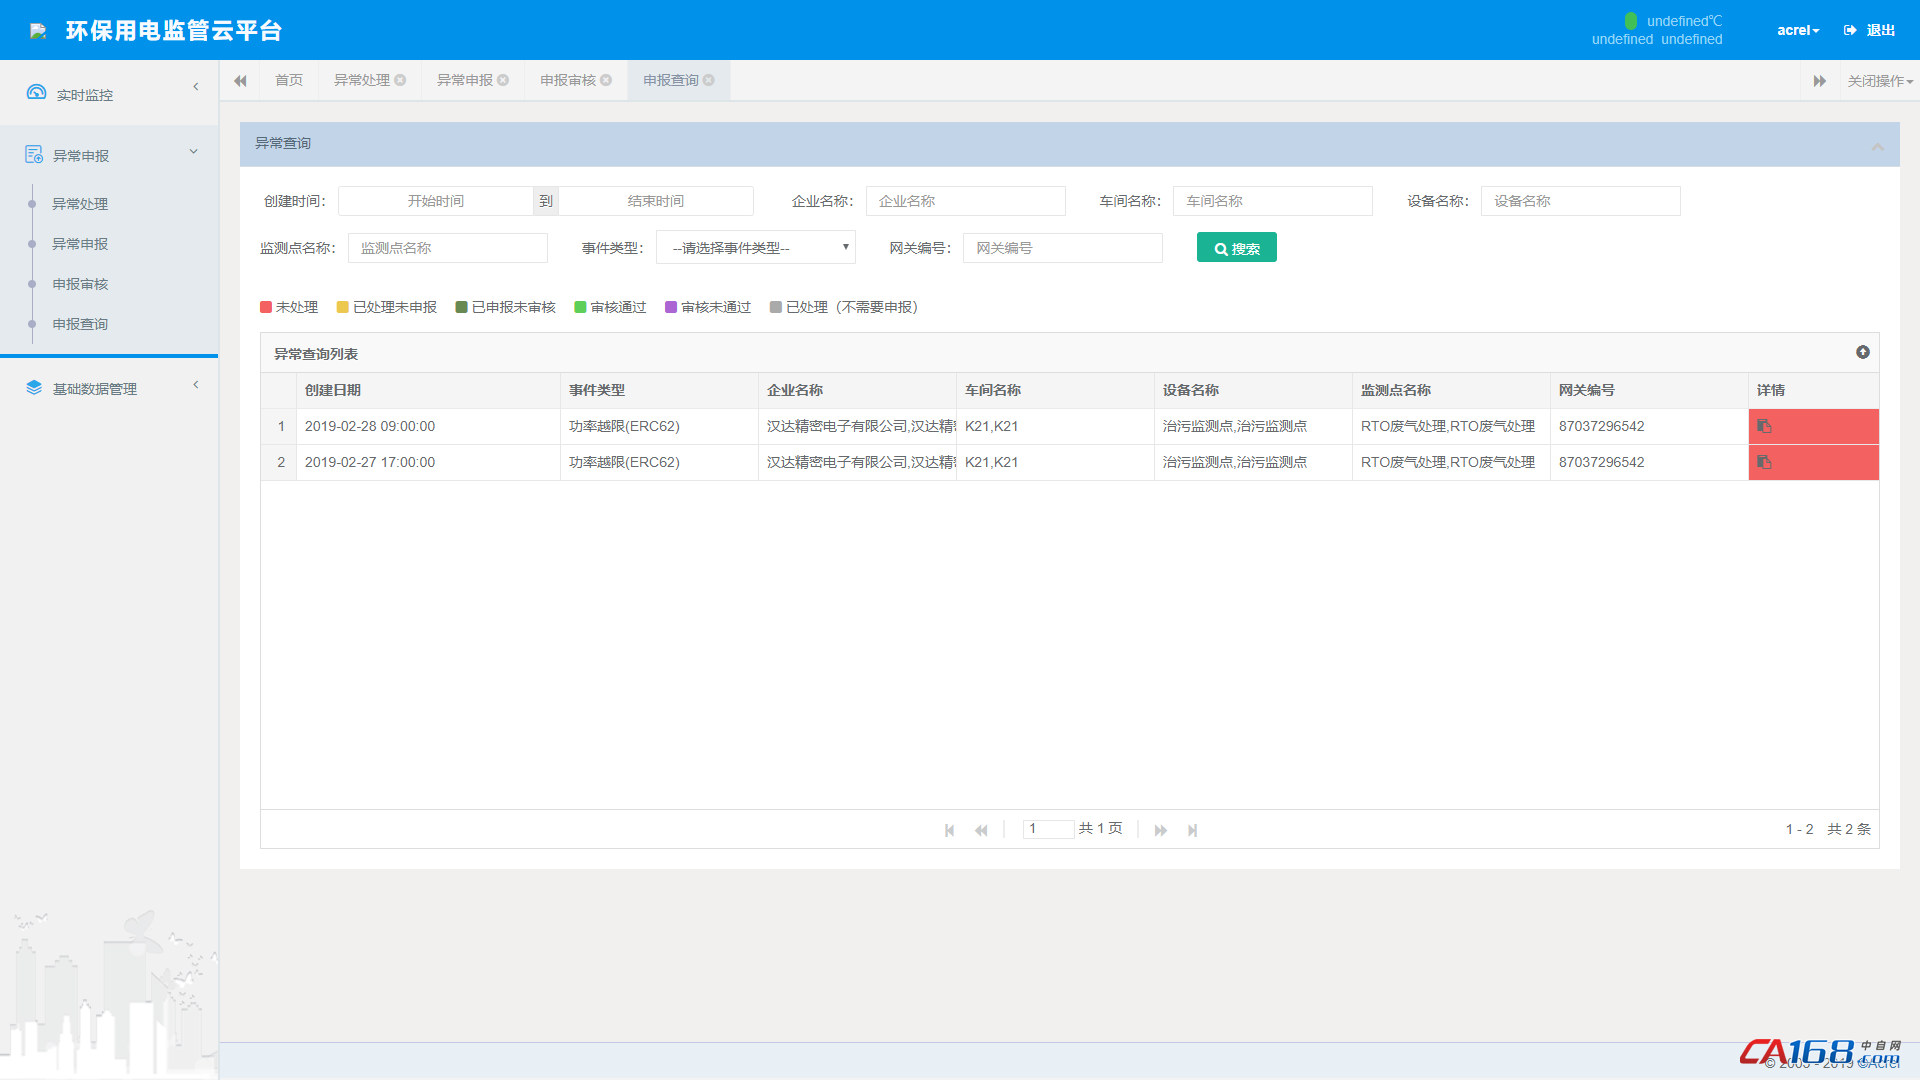Click the yellow 已处理未申报 legend swatch
This screenshot has height=1080, width=1920.
pos(343,307)
